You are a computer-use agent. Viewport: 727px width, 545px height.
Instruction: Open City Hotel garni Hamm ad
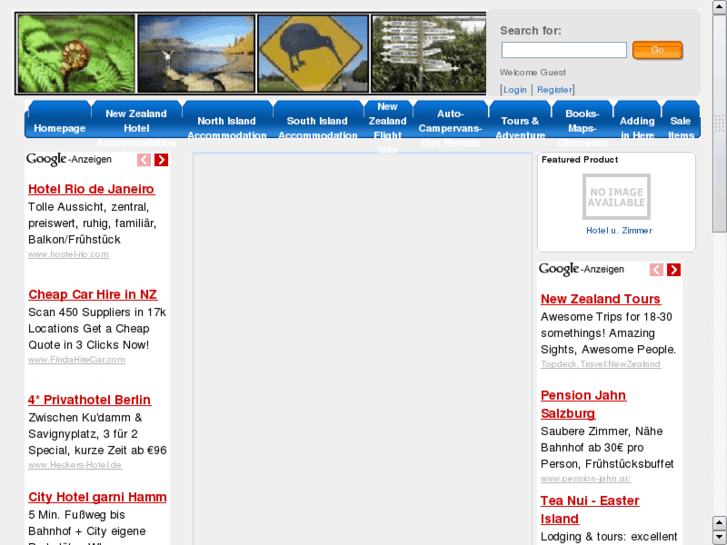click(97, 497)
